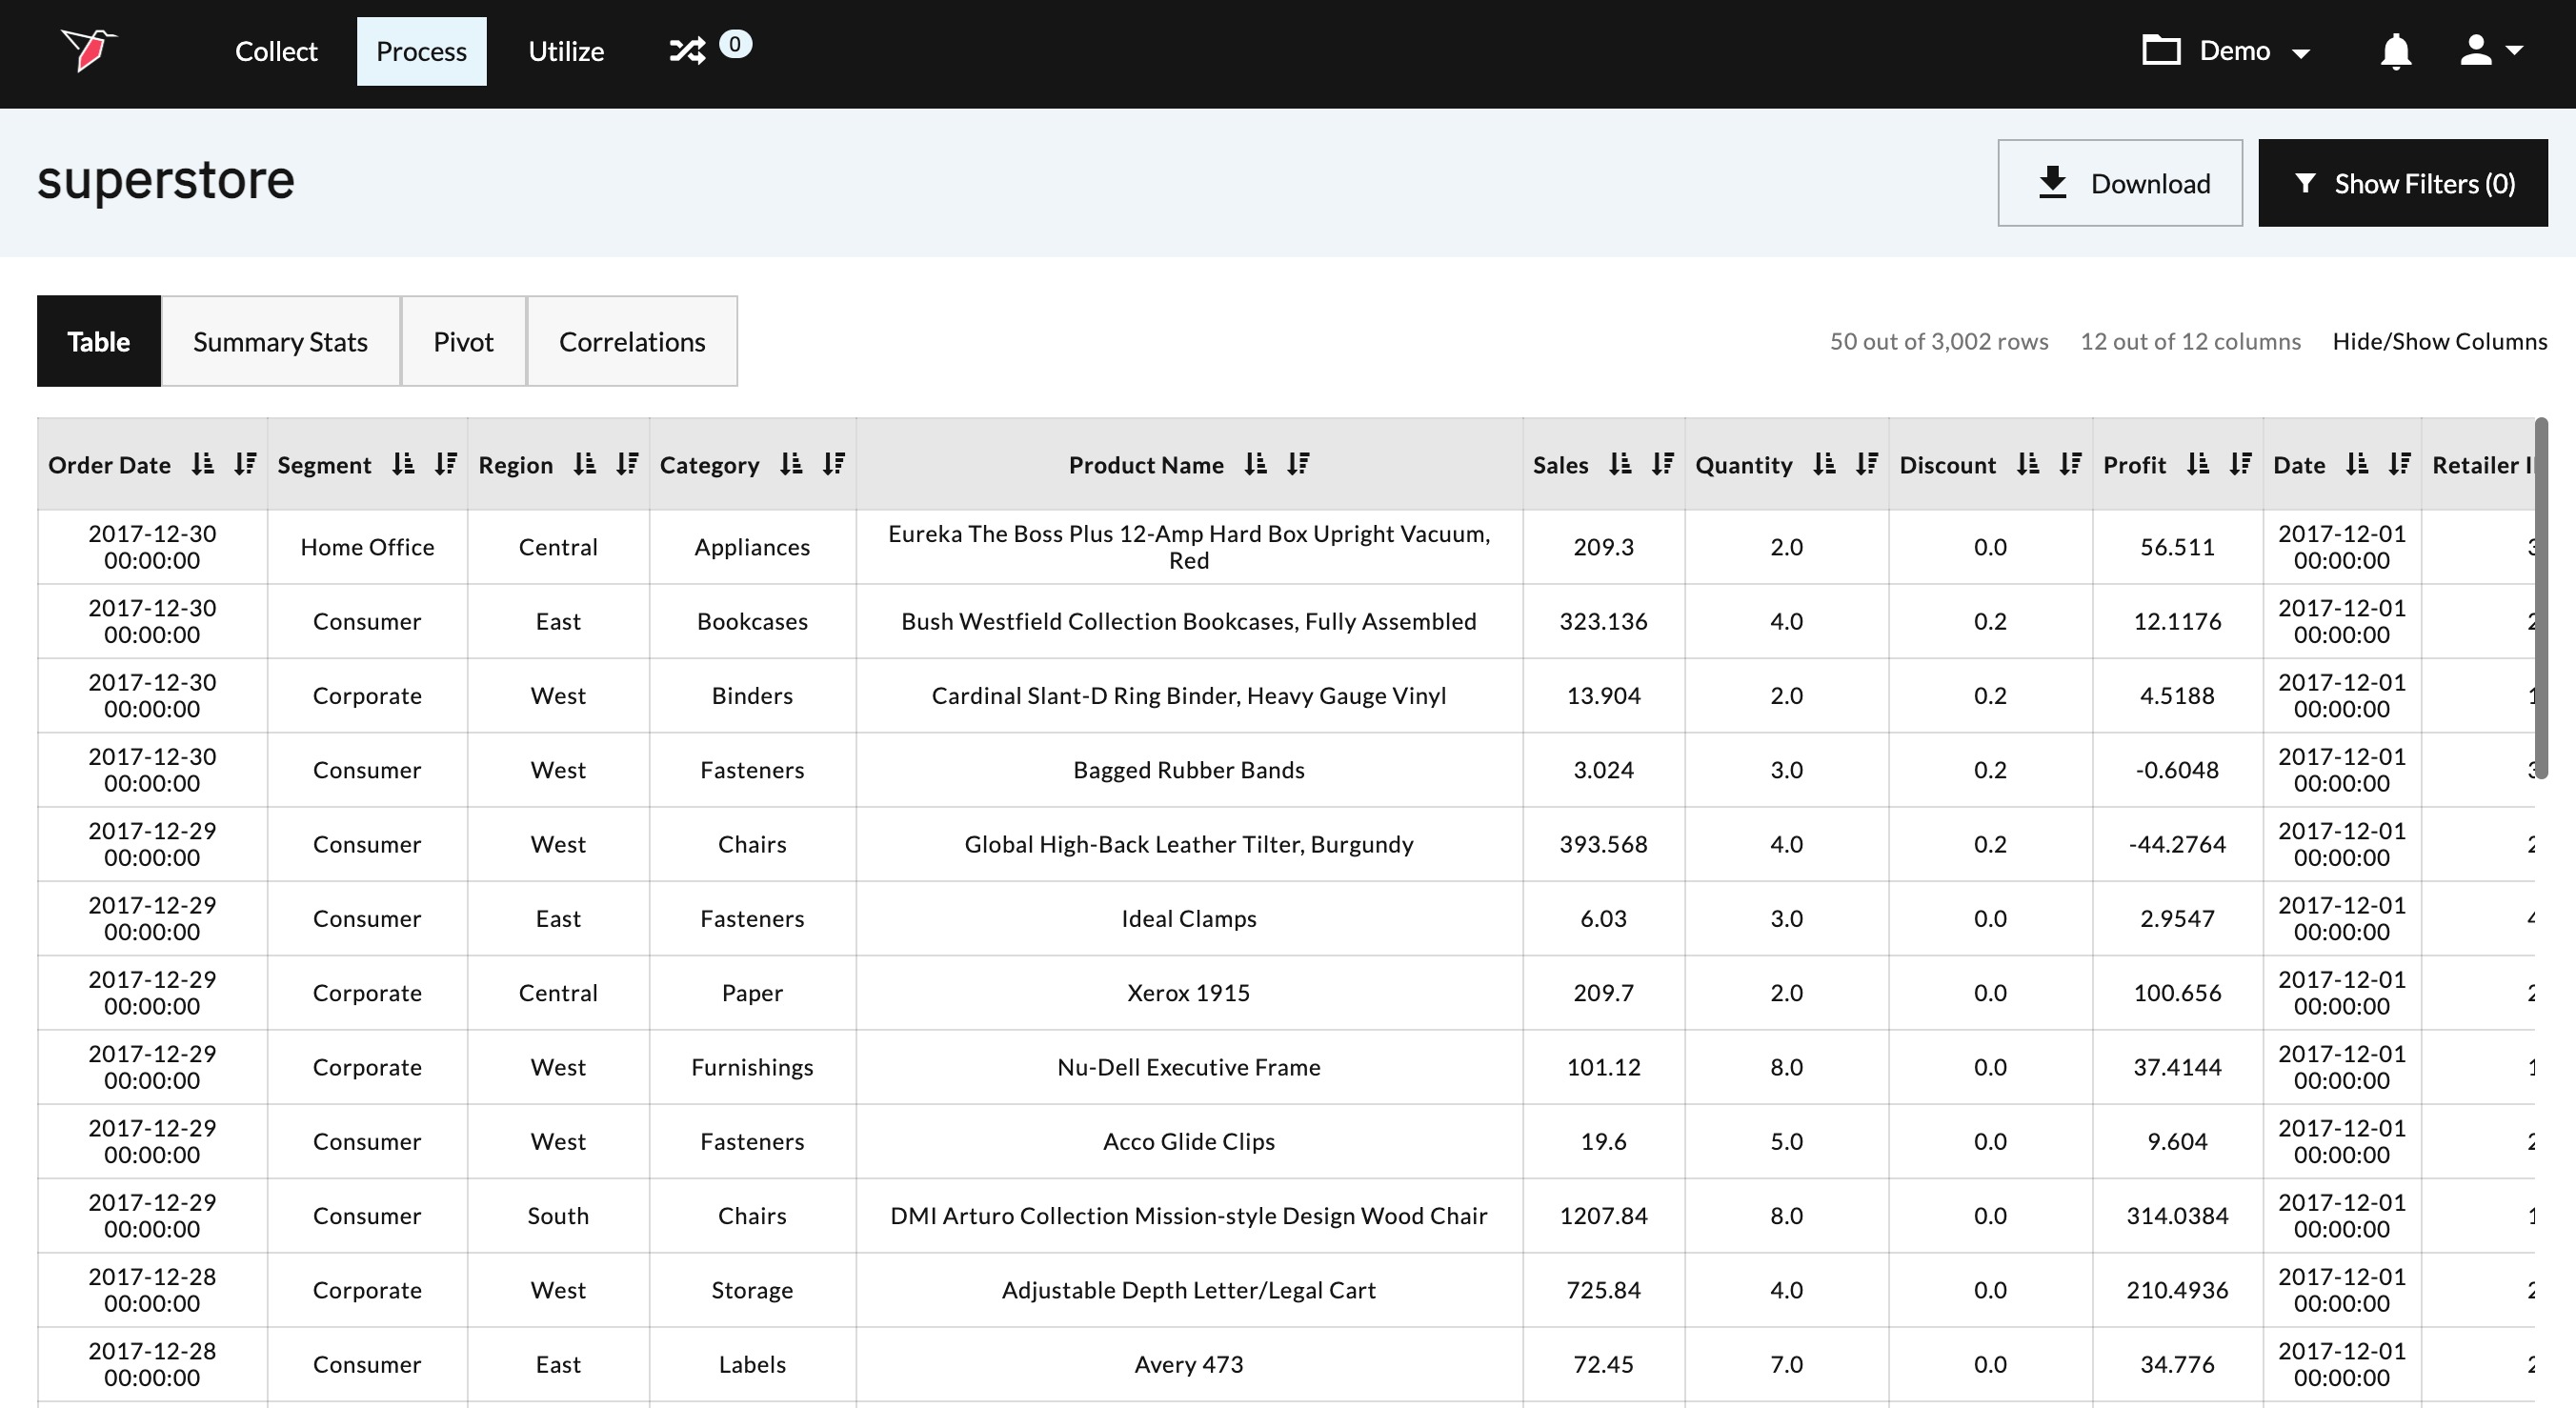
Task: Toggle Show Filters panel
Action: tap(2402, 183)
